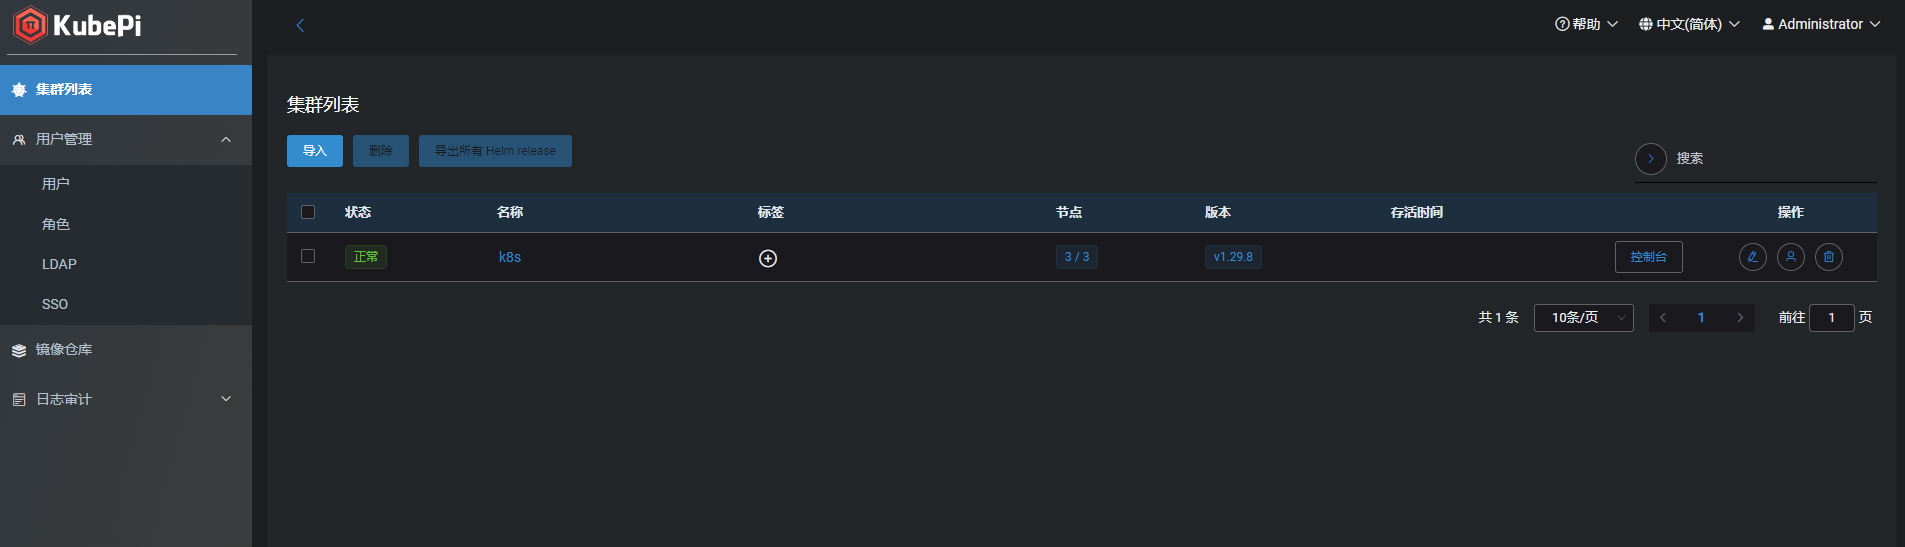The width and height of the screenshot is (1905, 547).
Task: Open the member user icon for k8s
Action: (x=1790, y=257)
